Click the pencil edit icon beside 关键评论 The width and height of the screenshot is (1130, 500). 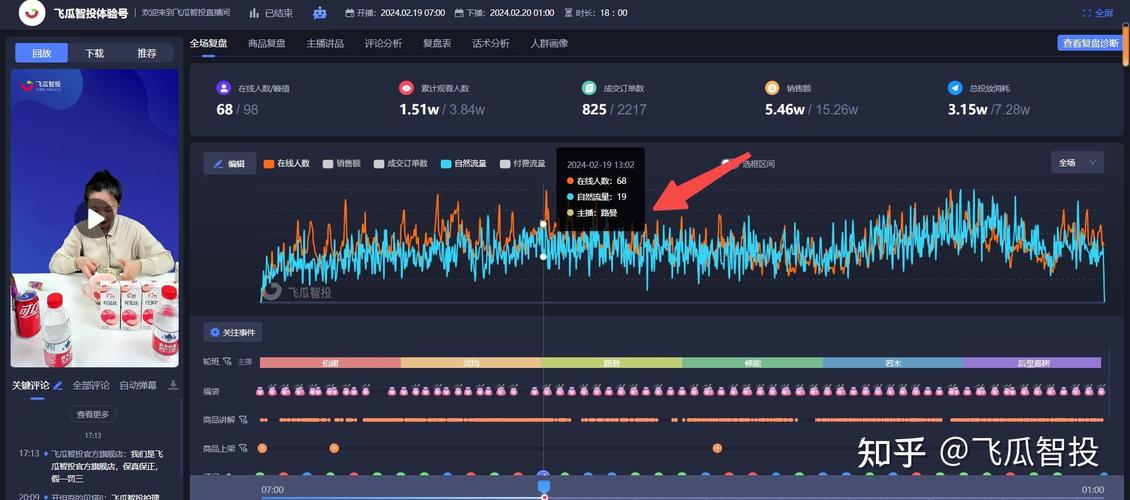[x=58, y=385]
